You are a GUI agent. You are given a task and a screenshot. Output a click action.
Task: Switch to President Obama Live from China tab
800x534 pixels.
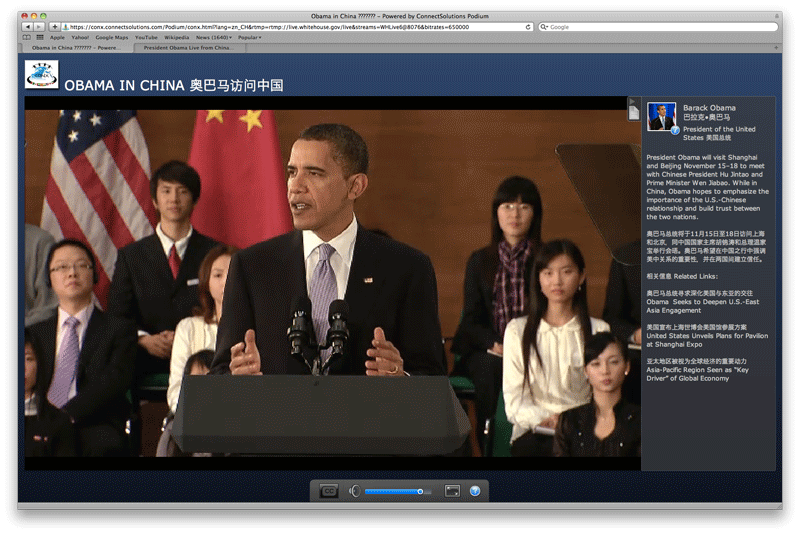click(188, 47)
